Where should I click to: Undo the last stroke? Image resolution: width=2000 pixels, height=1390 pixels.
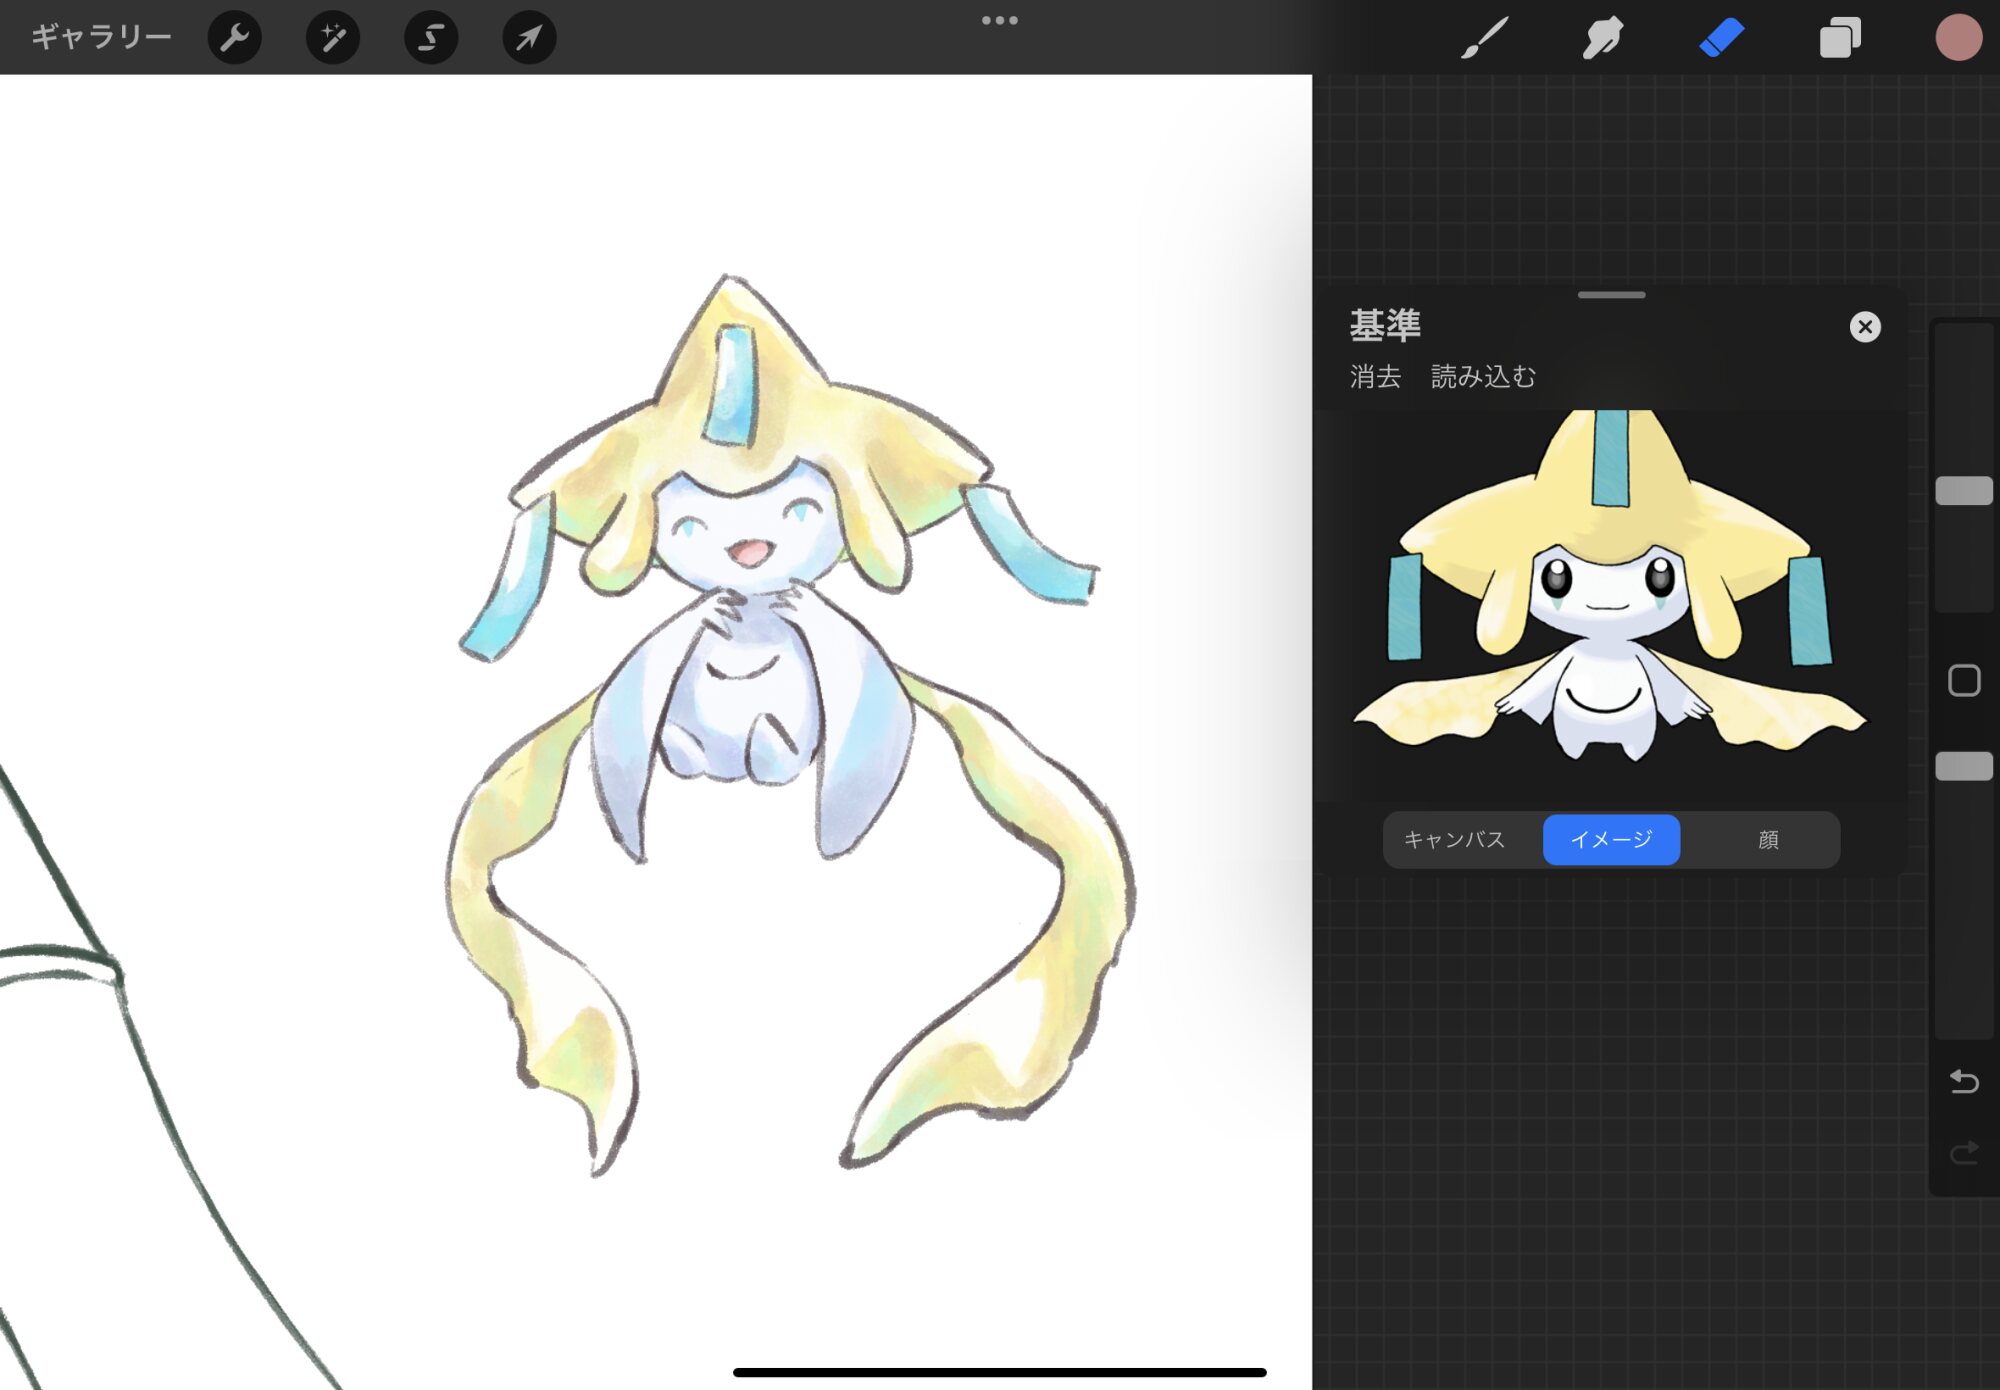[1964, 1081]
